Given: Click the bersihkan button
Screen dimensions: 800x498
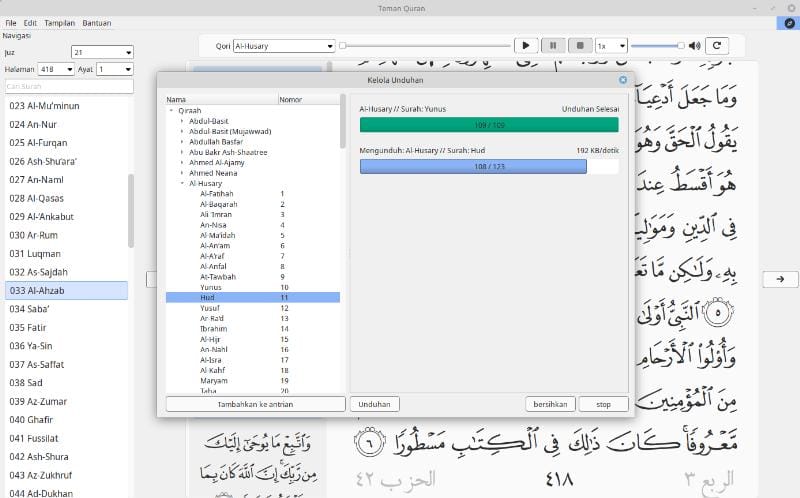Looking at the screenshot, I should [550, 404].
